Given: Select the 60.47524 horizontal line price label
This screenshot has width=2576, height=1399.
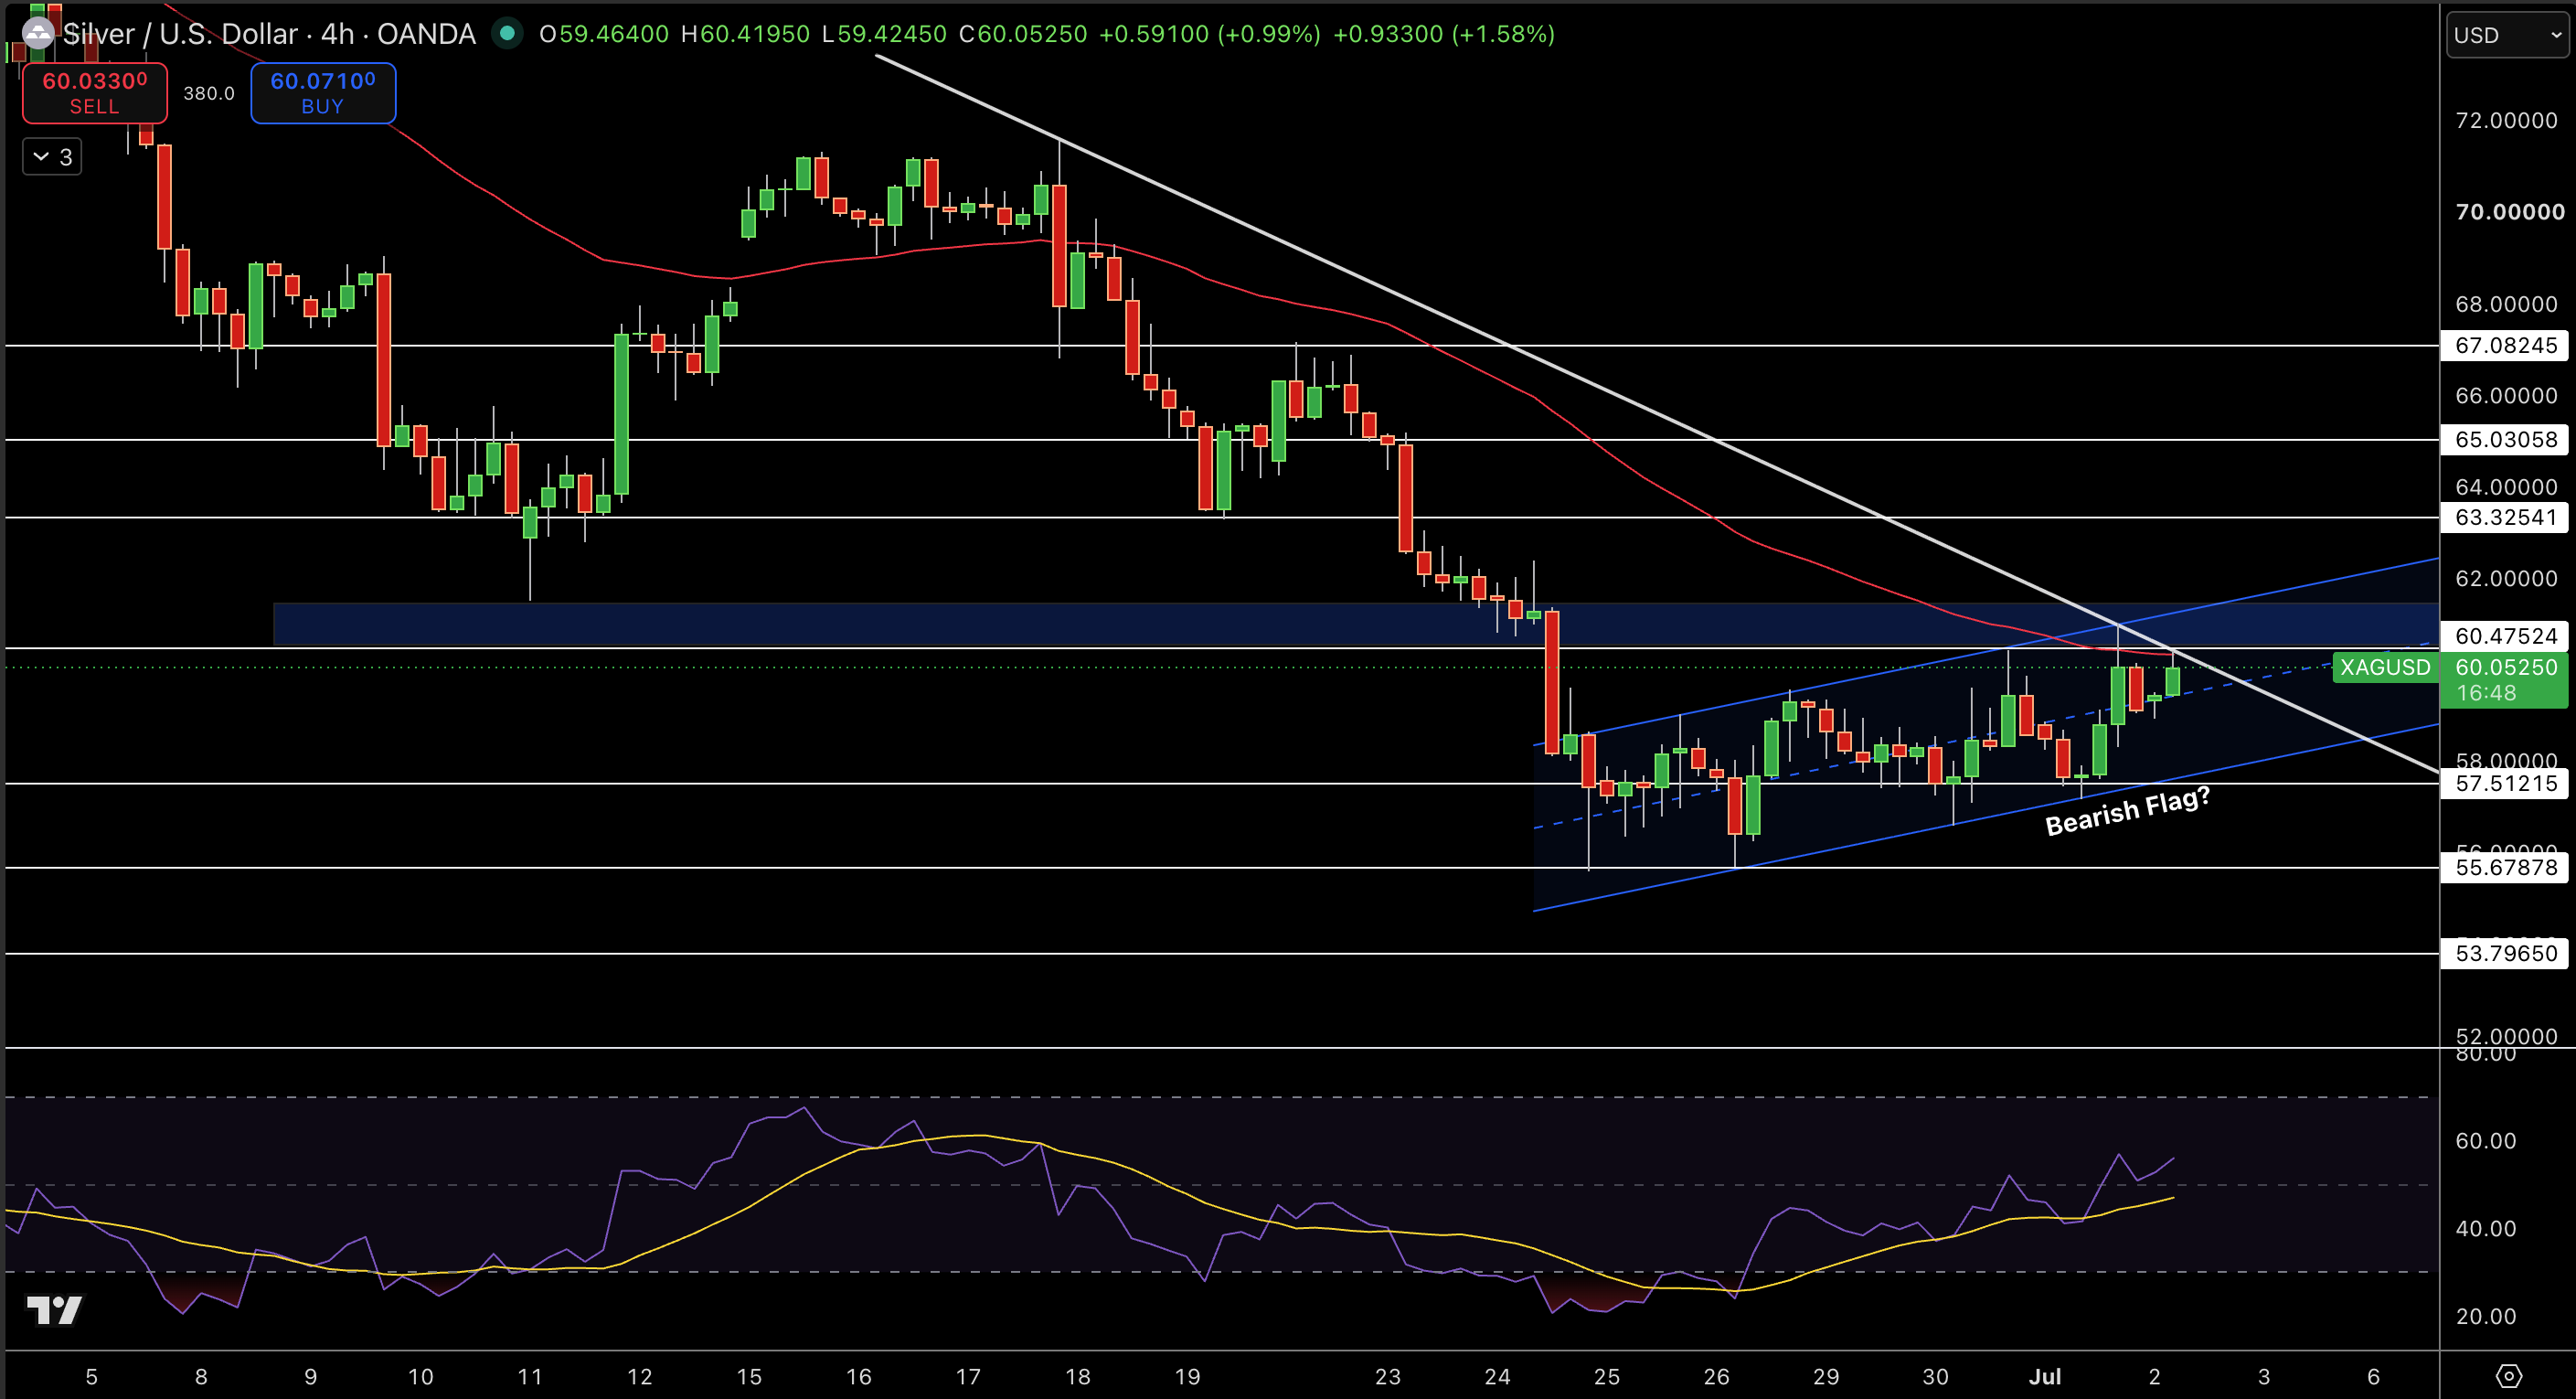Looking at the screenshot, I should pyautogui.click(x=2504, y=636).
